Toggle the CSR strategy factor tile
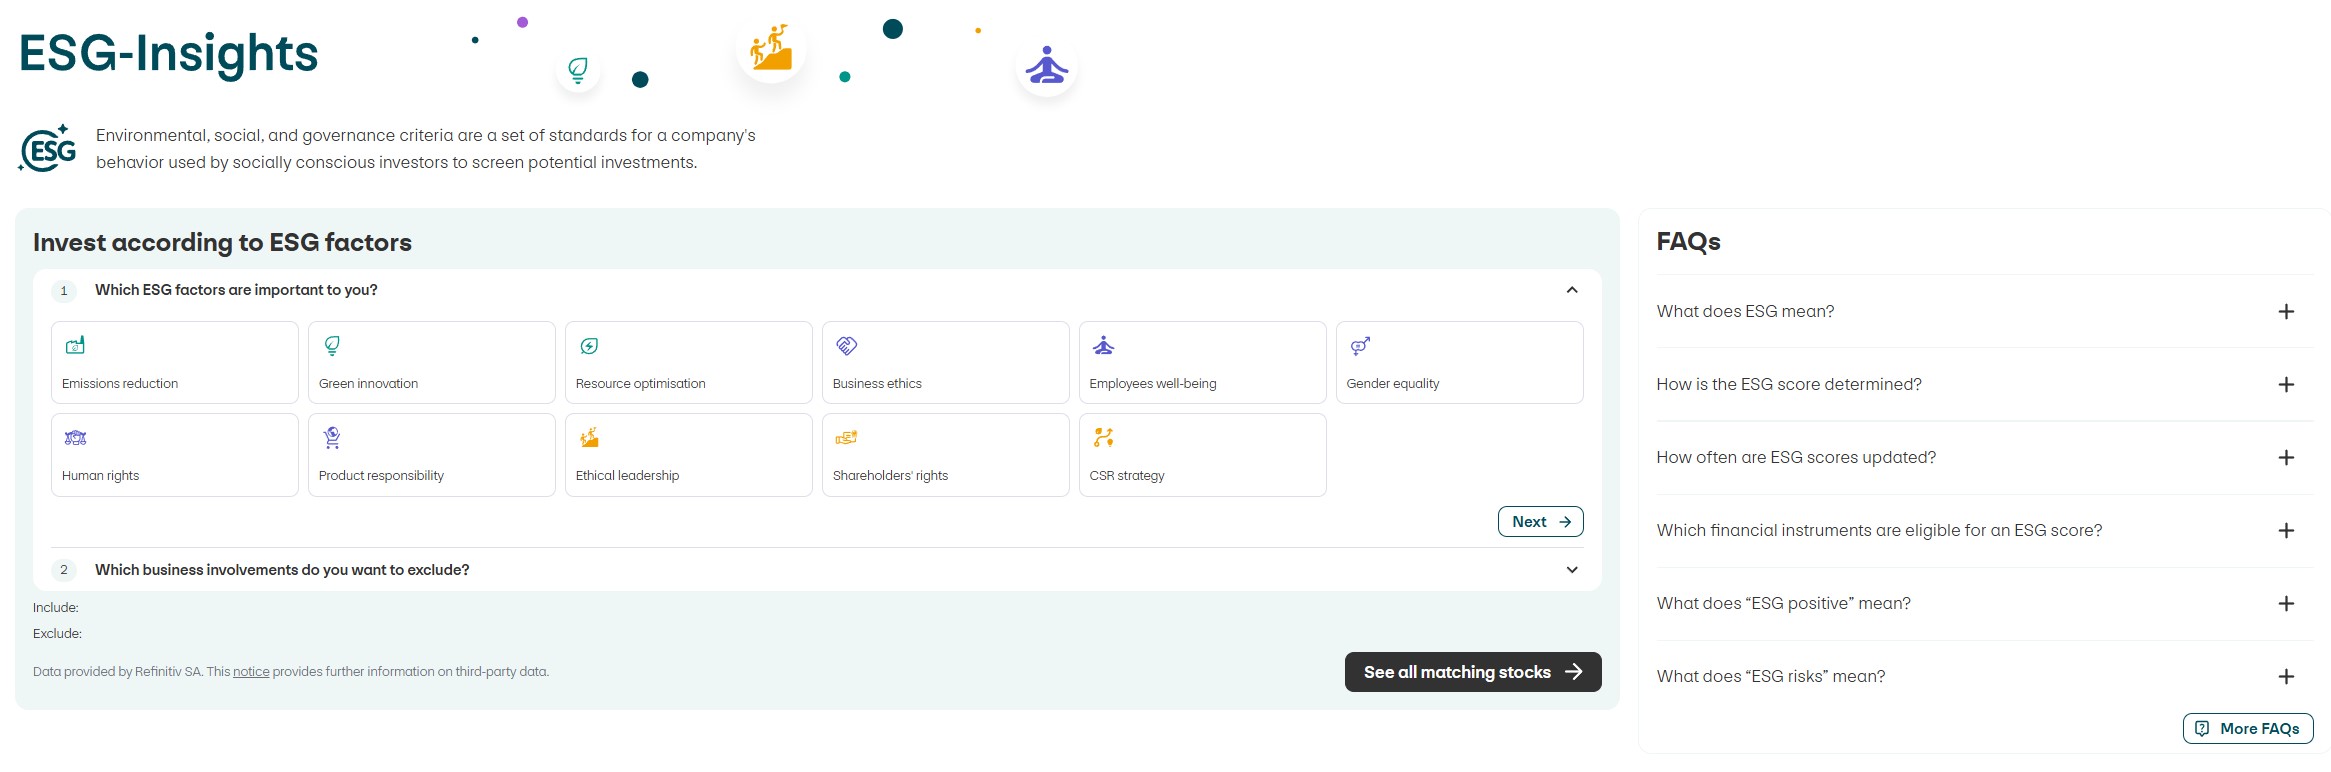 point(1202,455)
